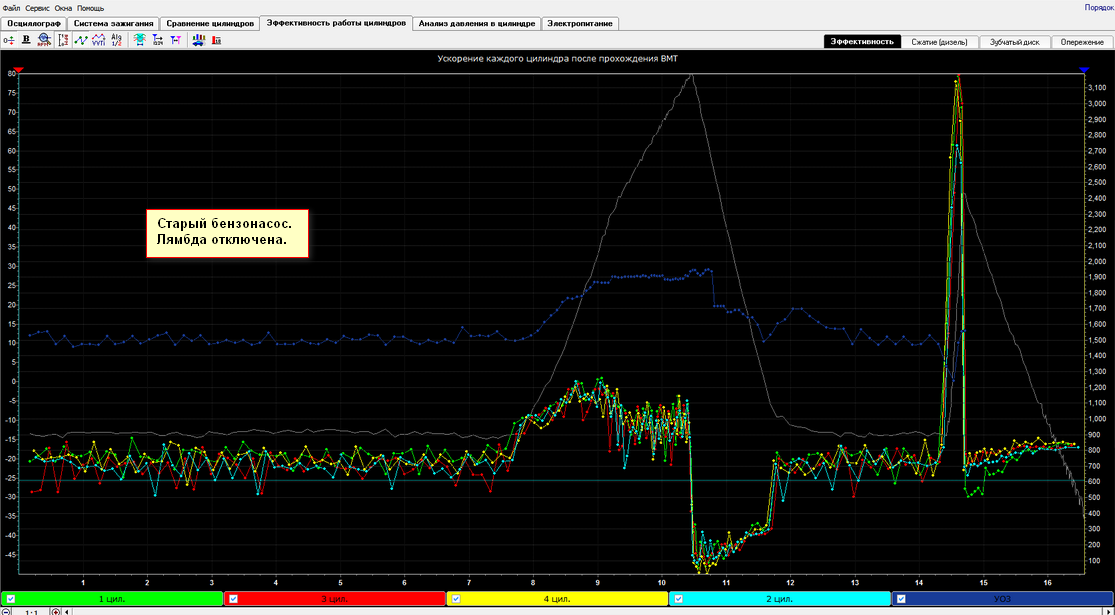Click the Alg 1/2 algorithm icon
The image size is (1115, 615).
click(117, 41)
